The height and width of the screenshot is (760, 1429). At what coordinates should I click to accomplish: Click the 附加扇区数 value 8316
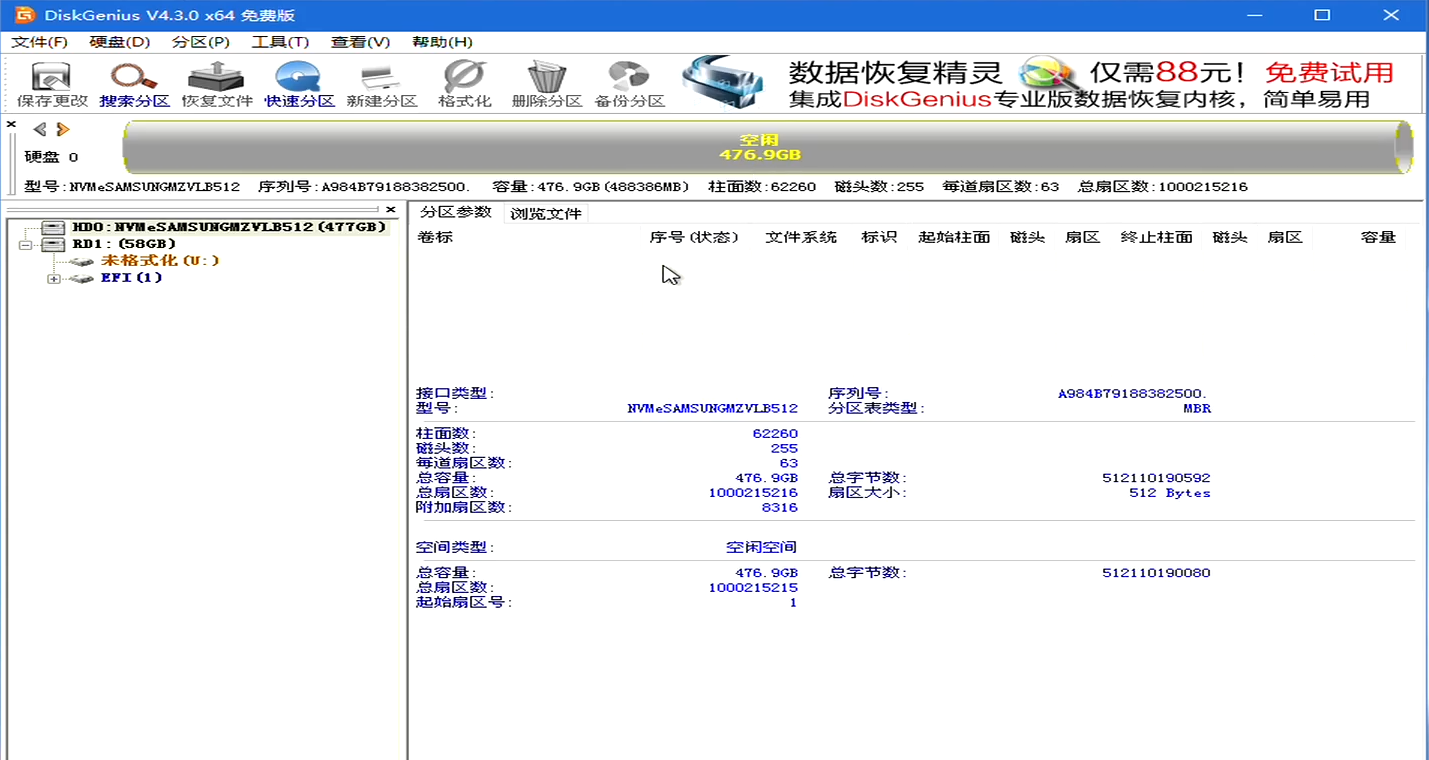click(x=780, y=508)
